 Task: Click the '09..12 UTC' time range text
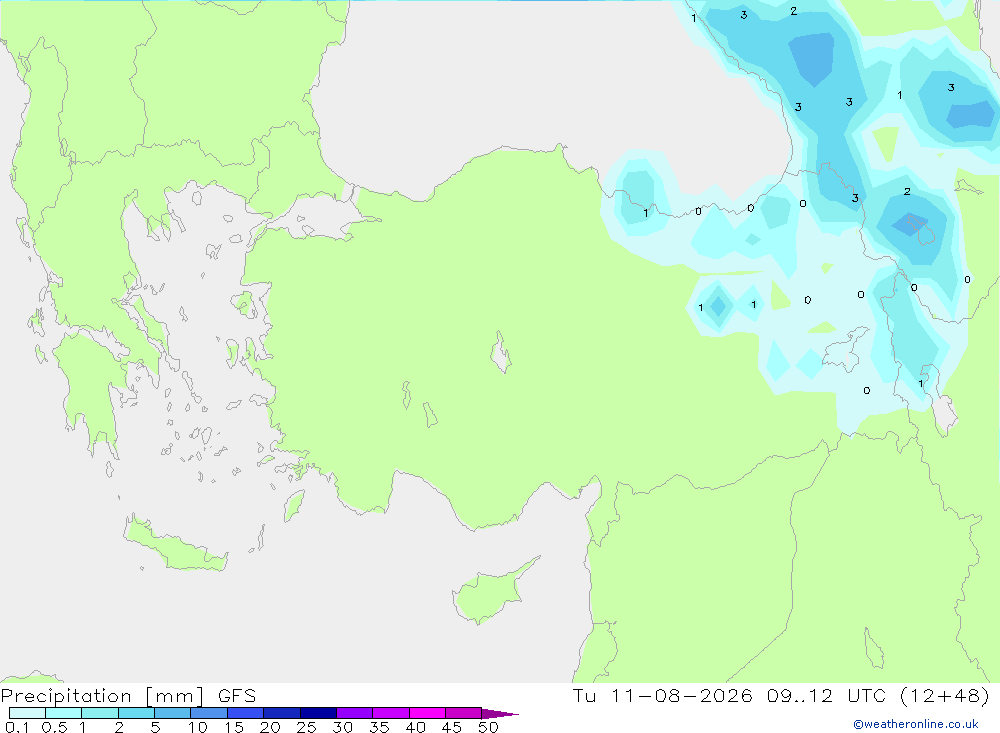coord(828,695)
